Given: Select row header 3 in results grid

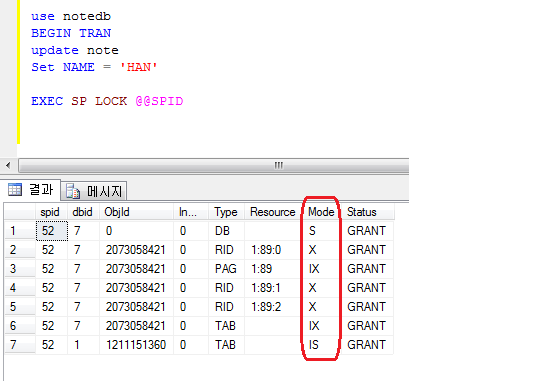Looking at the screenshot, I should point(20,269).
